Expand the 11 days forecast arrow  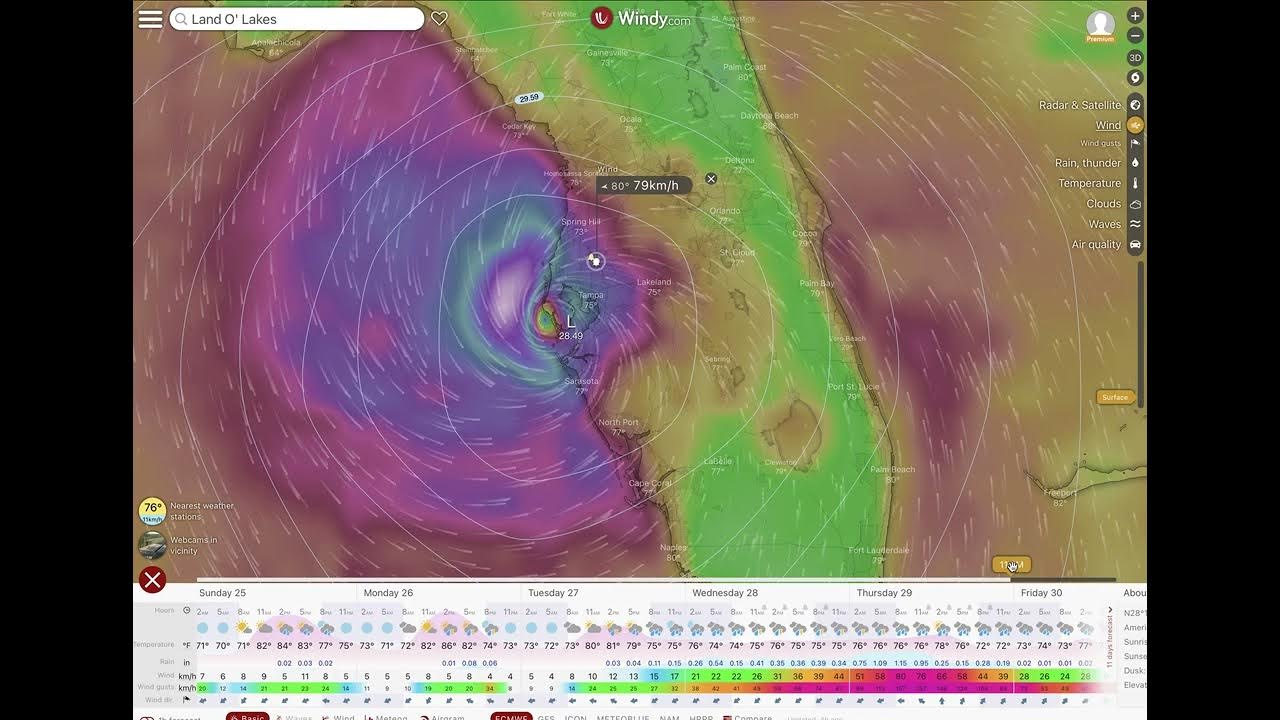point(1110,610)
